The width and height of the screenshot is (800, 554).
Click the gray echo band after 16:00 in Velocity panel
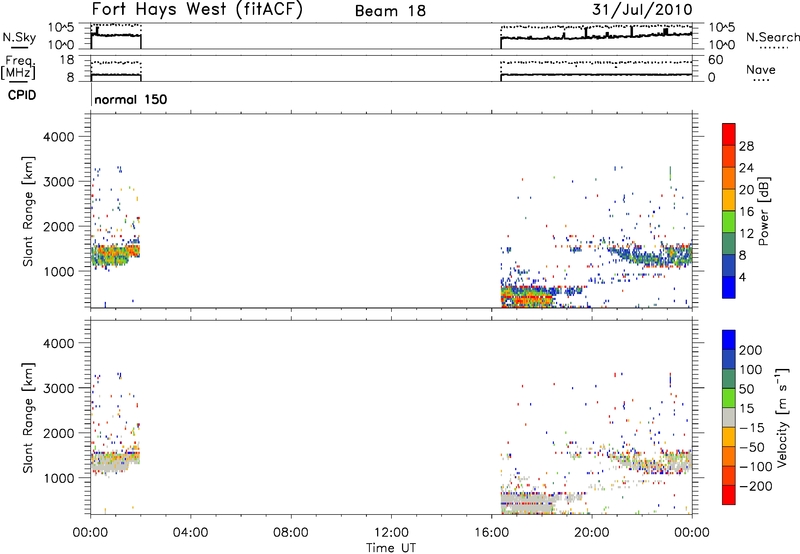coord(527,502)
